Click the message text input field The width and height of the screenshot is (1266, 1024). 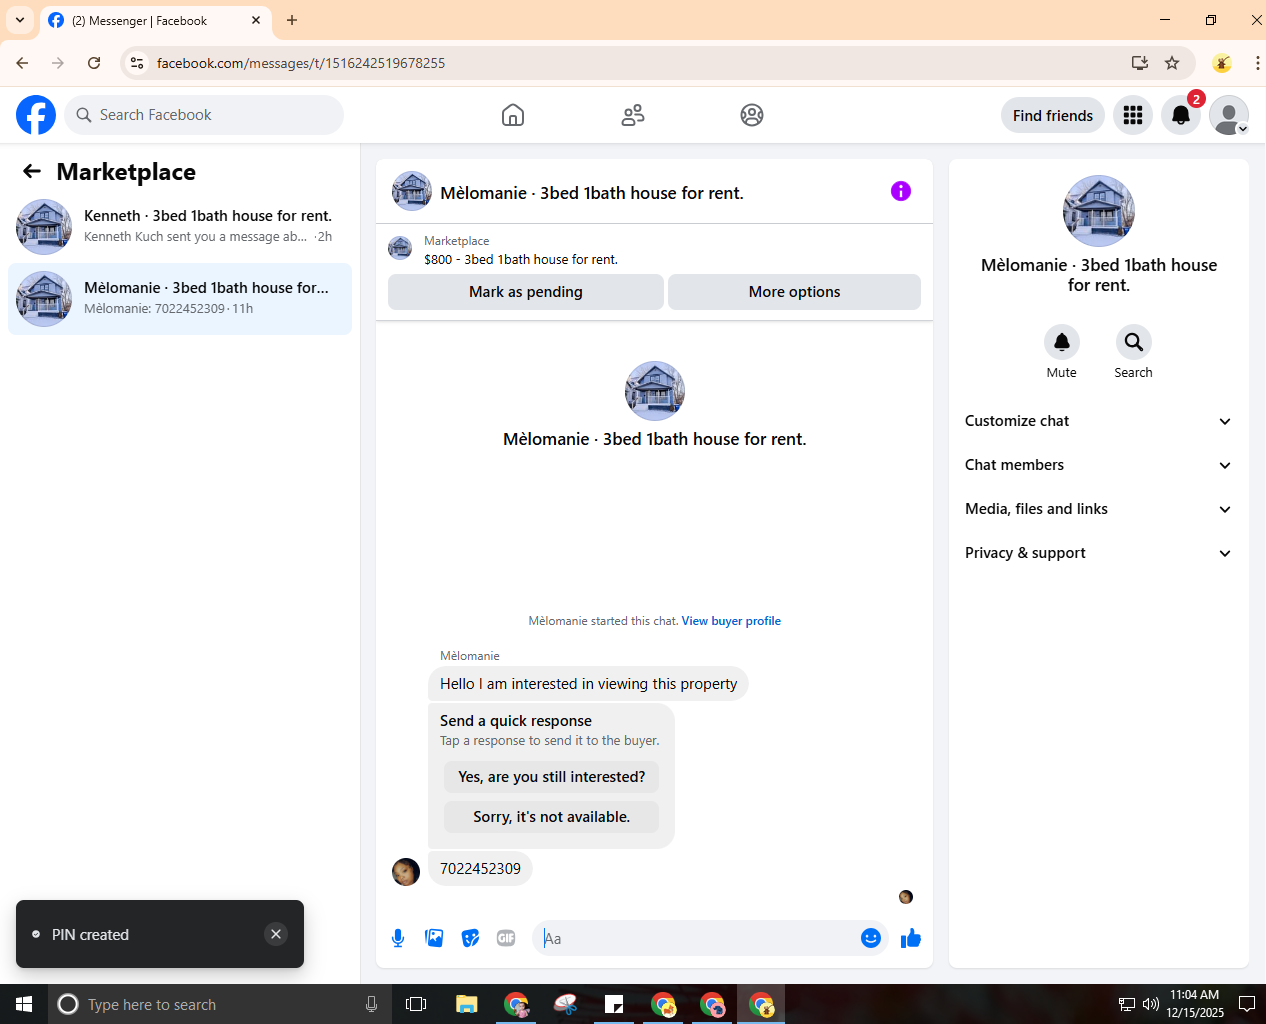[698, 938]
